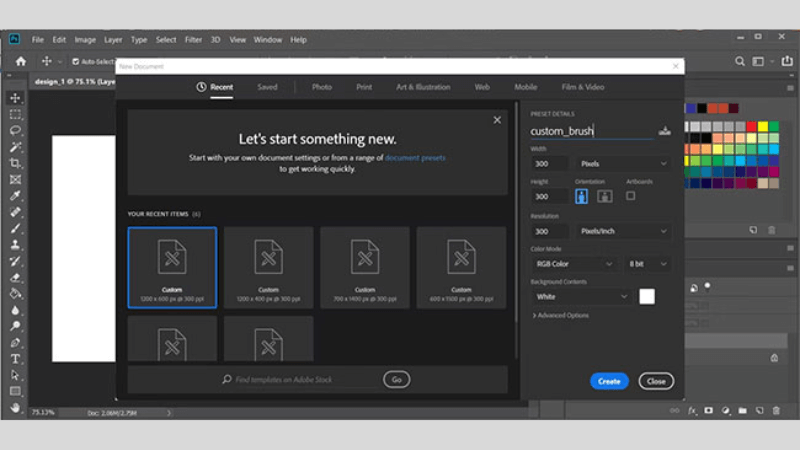Expand the status bar arrow menu

point(169,413)
